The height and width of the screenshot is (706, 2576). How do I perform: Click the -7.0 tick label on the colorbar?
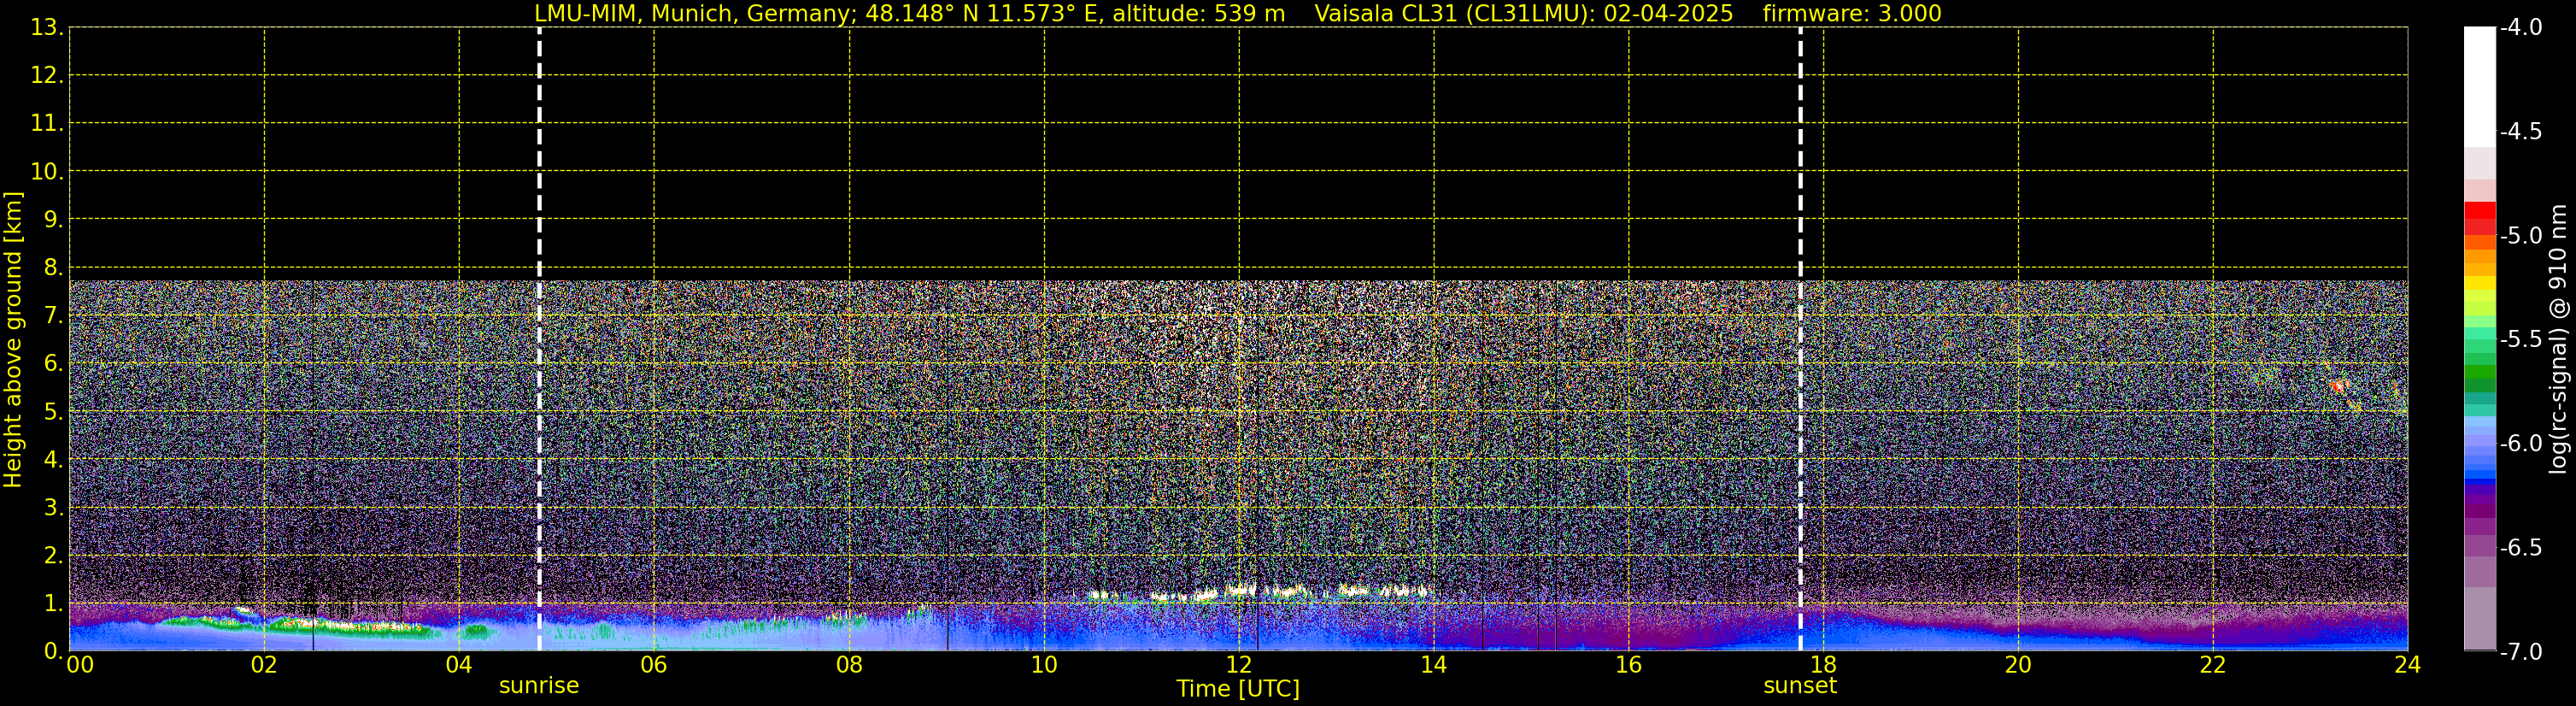[2520, 652]
